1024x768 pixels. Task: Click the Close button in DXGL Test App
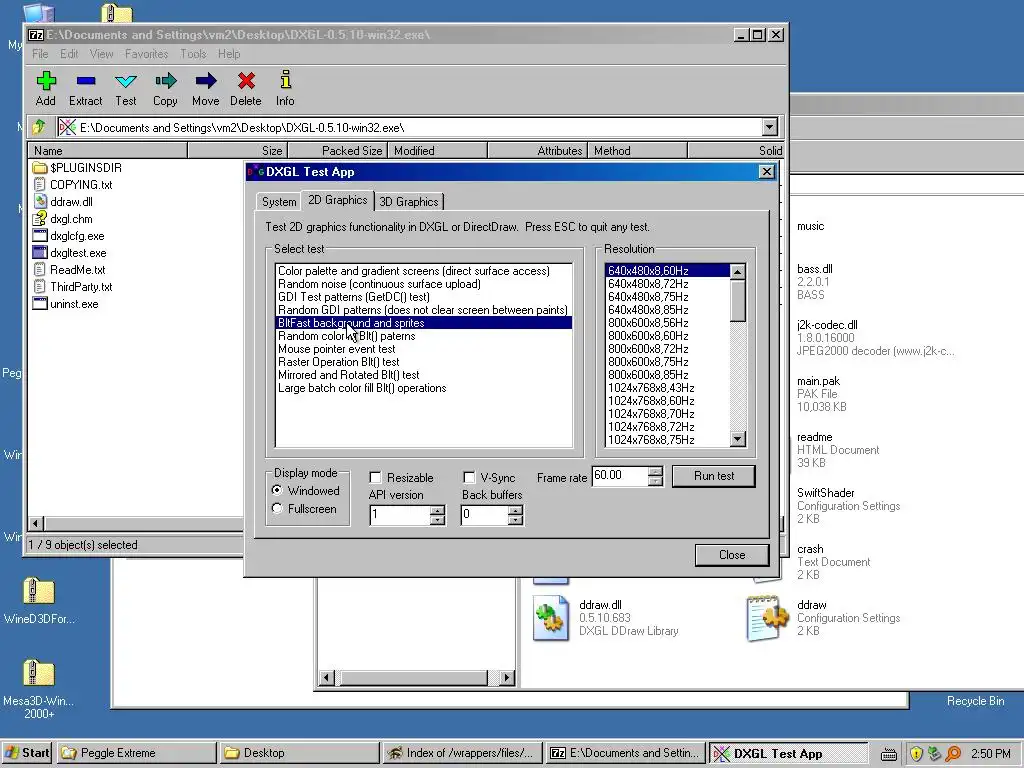pos(732,554)
